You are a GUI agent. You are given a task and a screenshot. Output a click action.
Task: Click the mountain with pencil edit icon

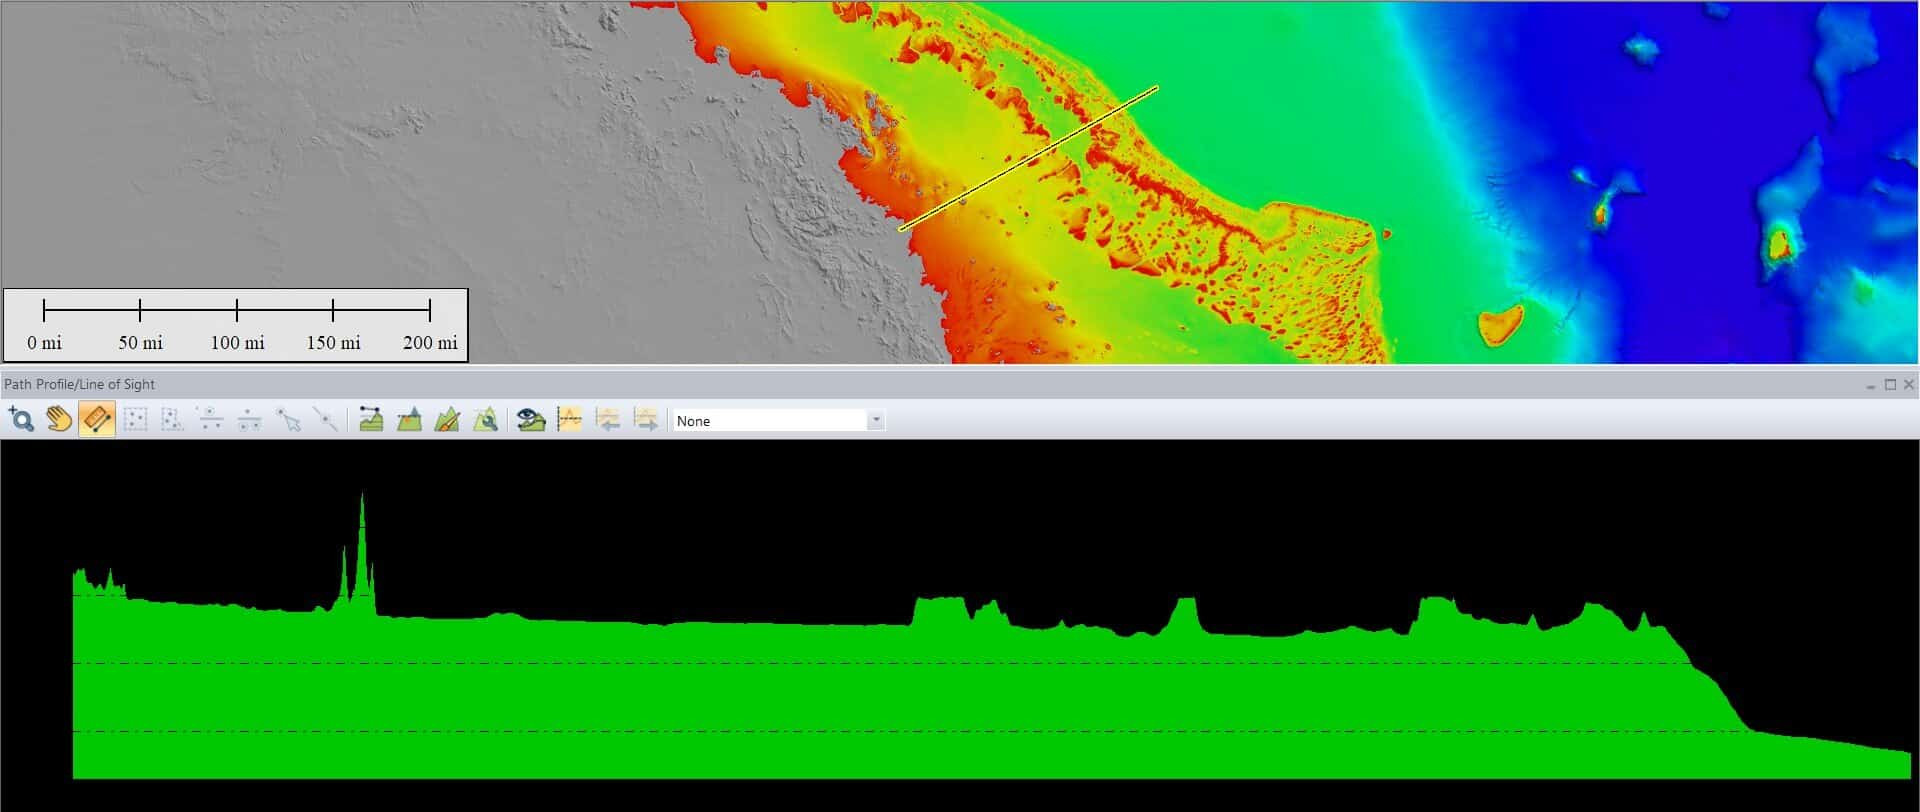pyautogui.click(x=447, y=420)
